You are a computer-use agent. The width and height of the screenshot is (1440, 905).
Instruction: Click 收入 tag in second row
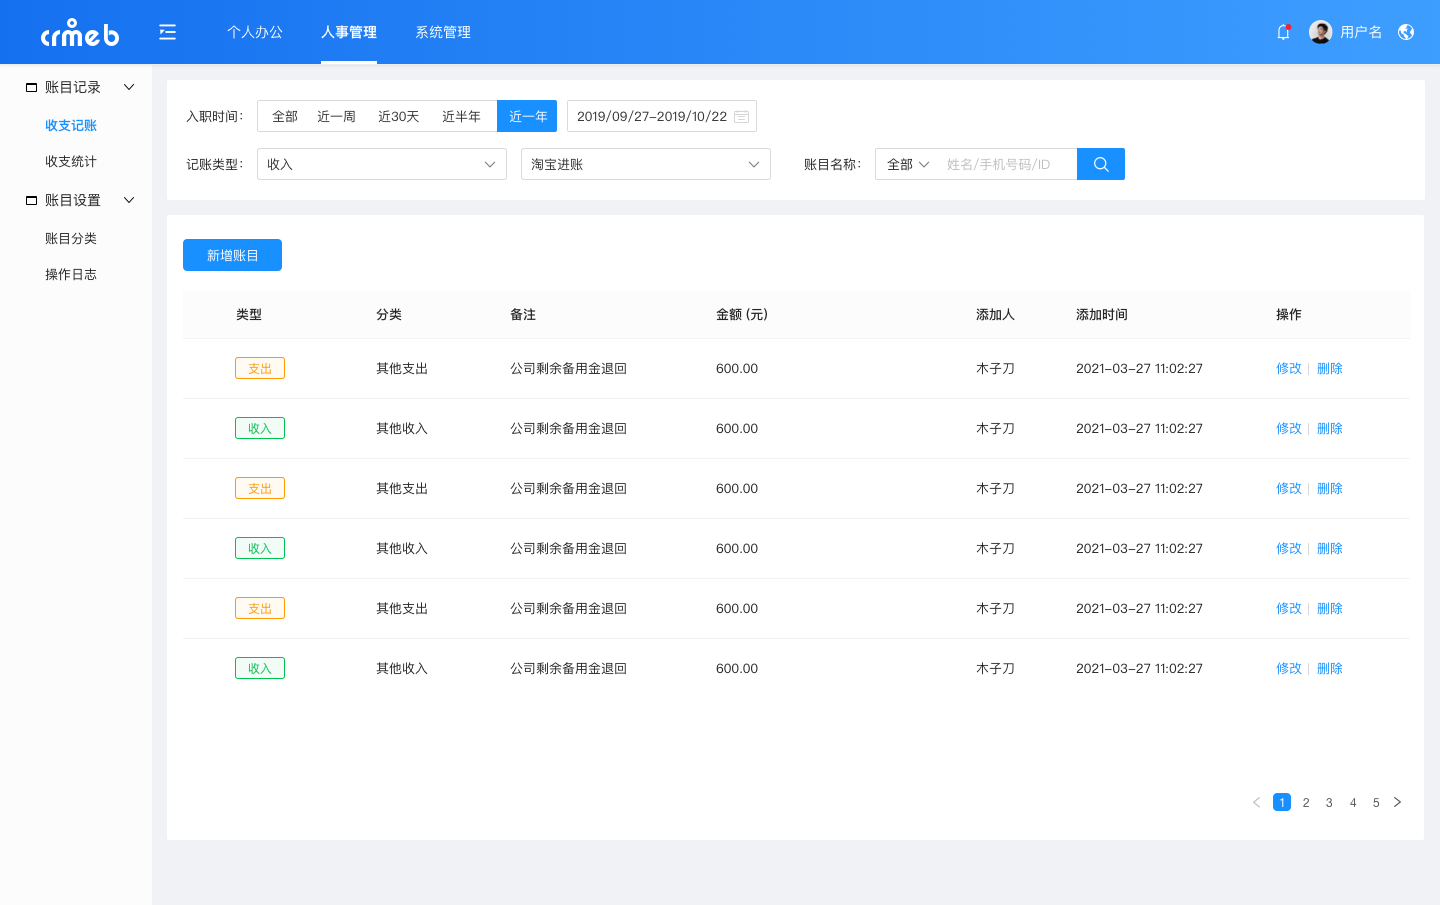pos(260,428)
